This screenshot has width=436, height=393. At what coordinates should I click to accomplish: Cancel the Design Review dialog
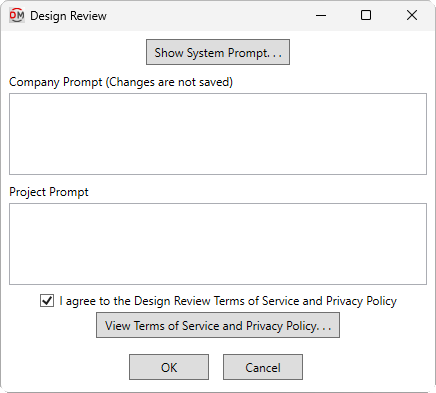263,367
